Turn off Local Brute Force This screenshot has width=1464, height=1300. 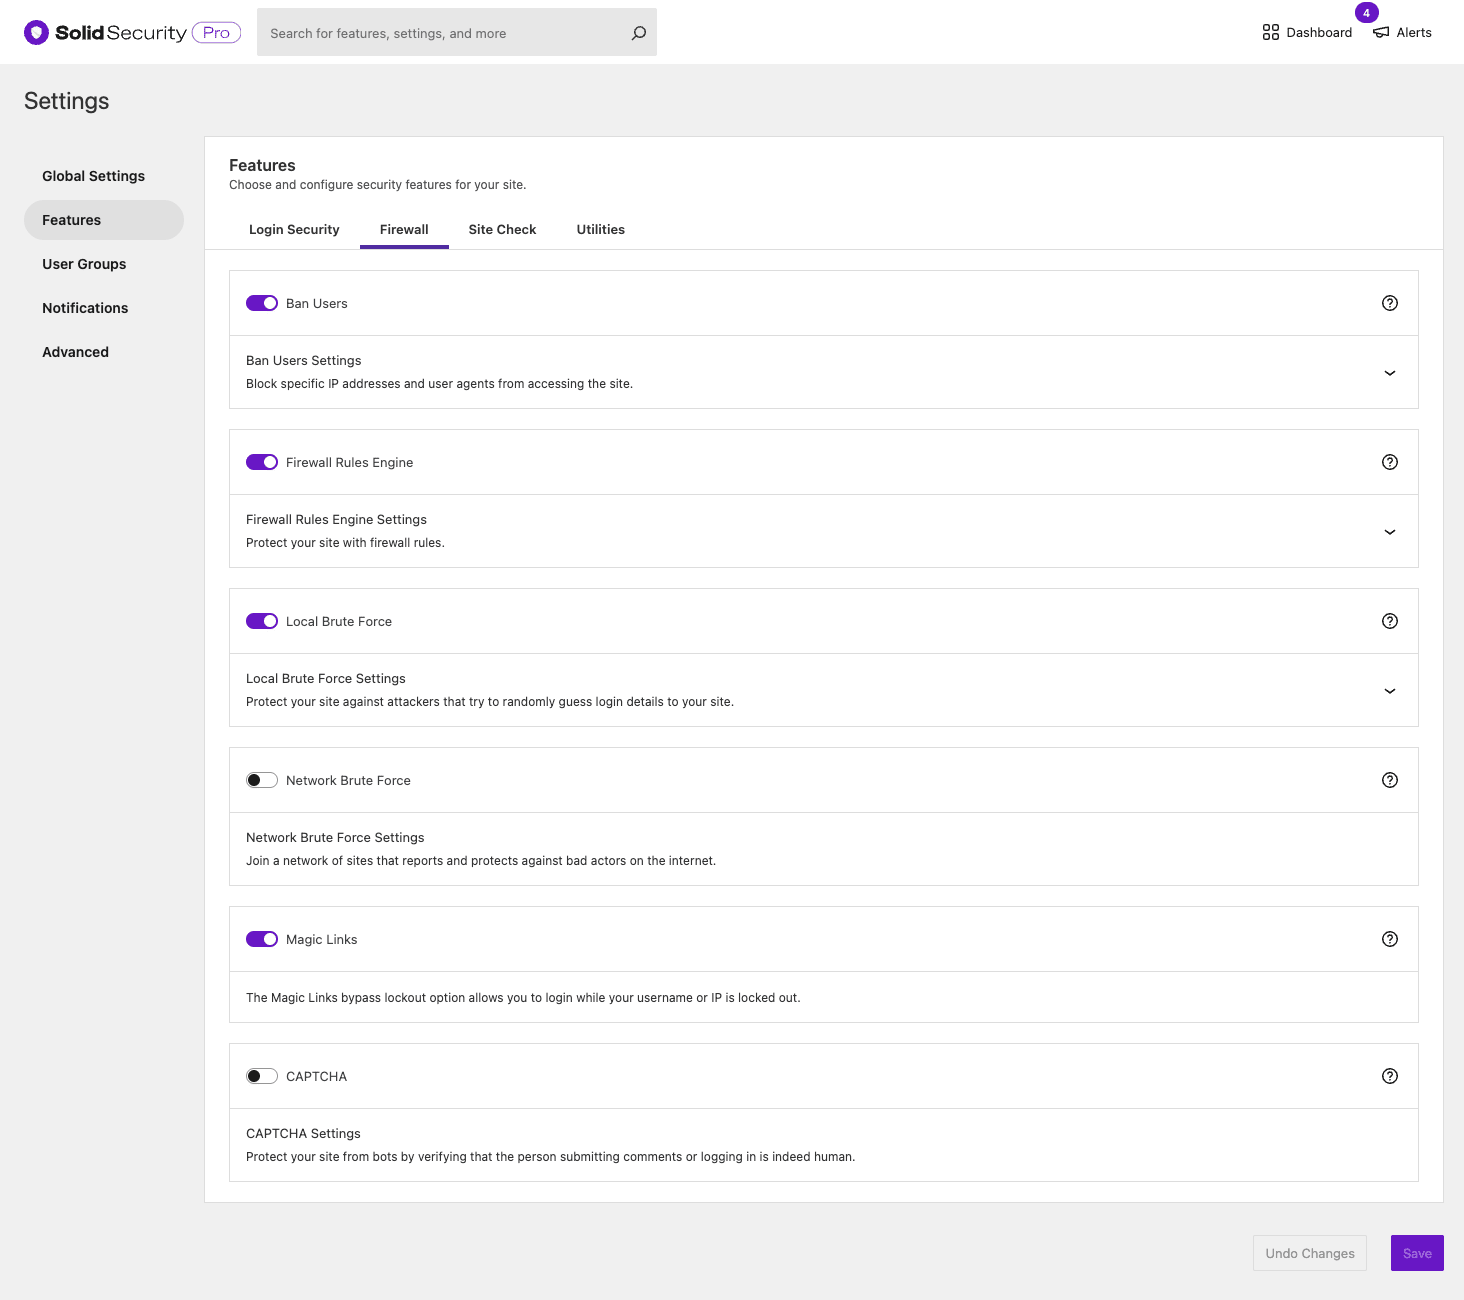(262, 621)
